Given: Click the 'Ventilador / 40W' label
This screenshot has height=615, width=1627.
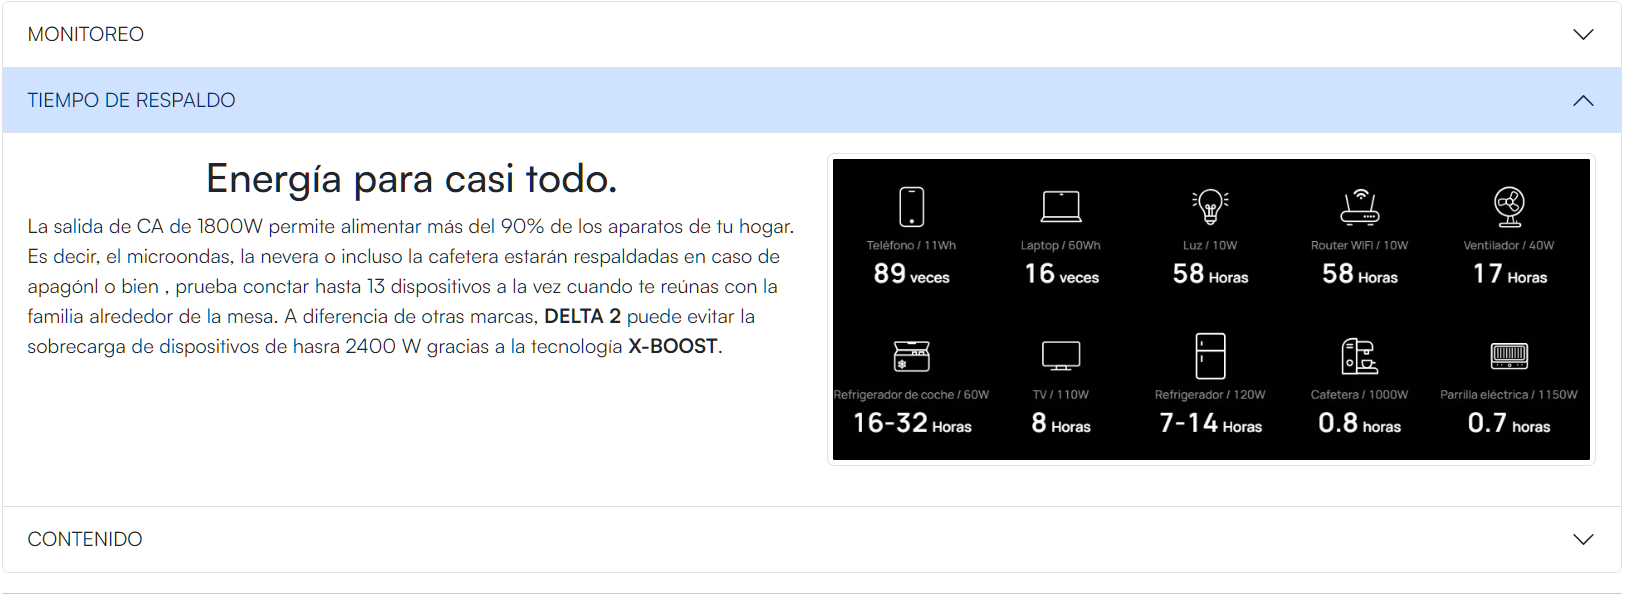Looking at the screenshot, I should (1509, 245).
